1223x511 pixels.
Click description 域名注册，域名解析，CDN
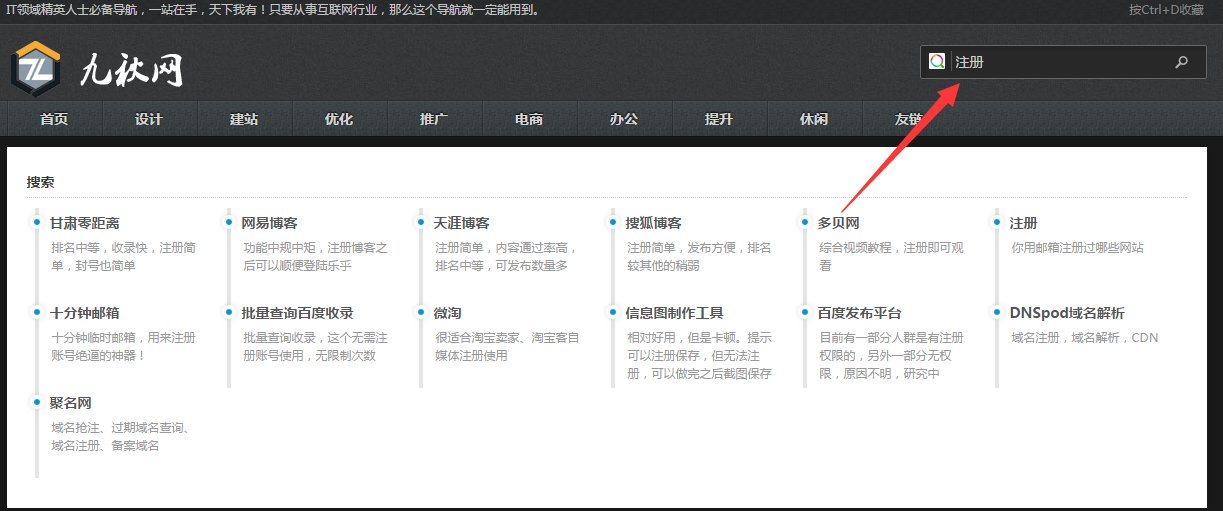[x=1085, y=337]
